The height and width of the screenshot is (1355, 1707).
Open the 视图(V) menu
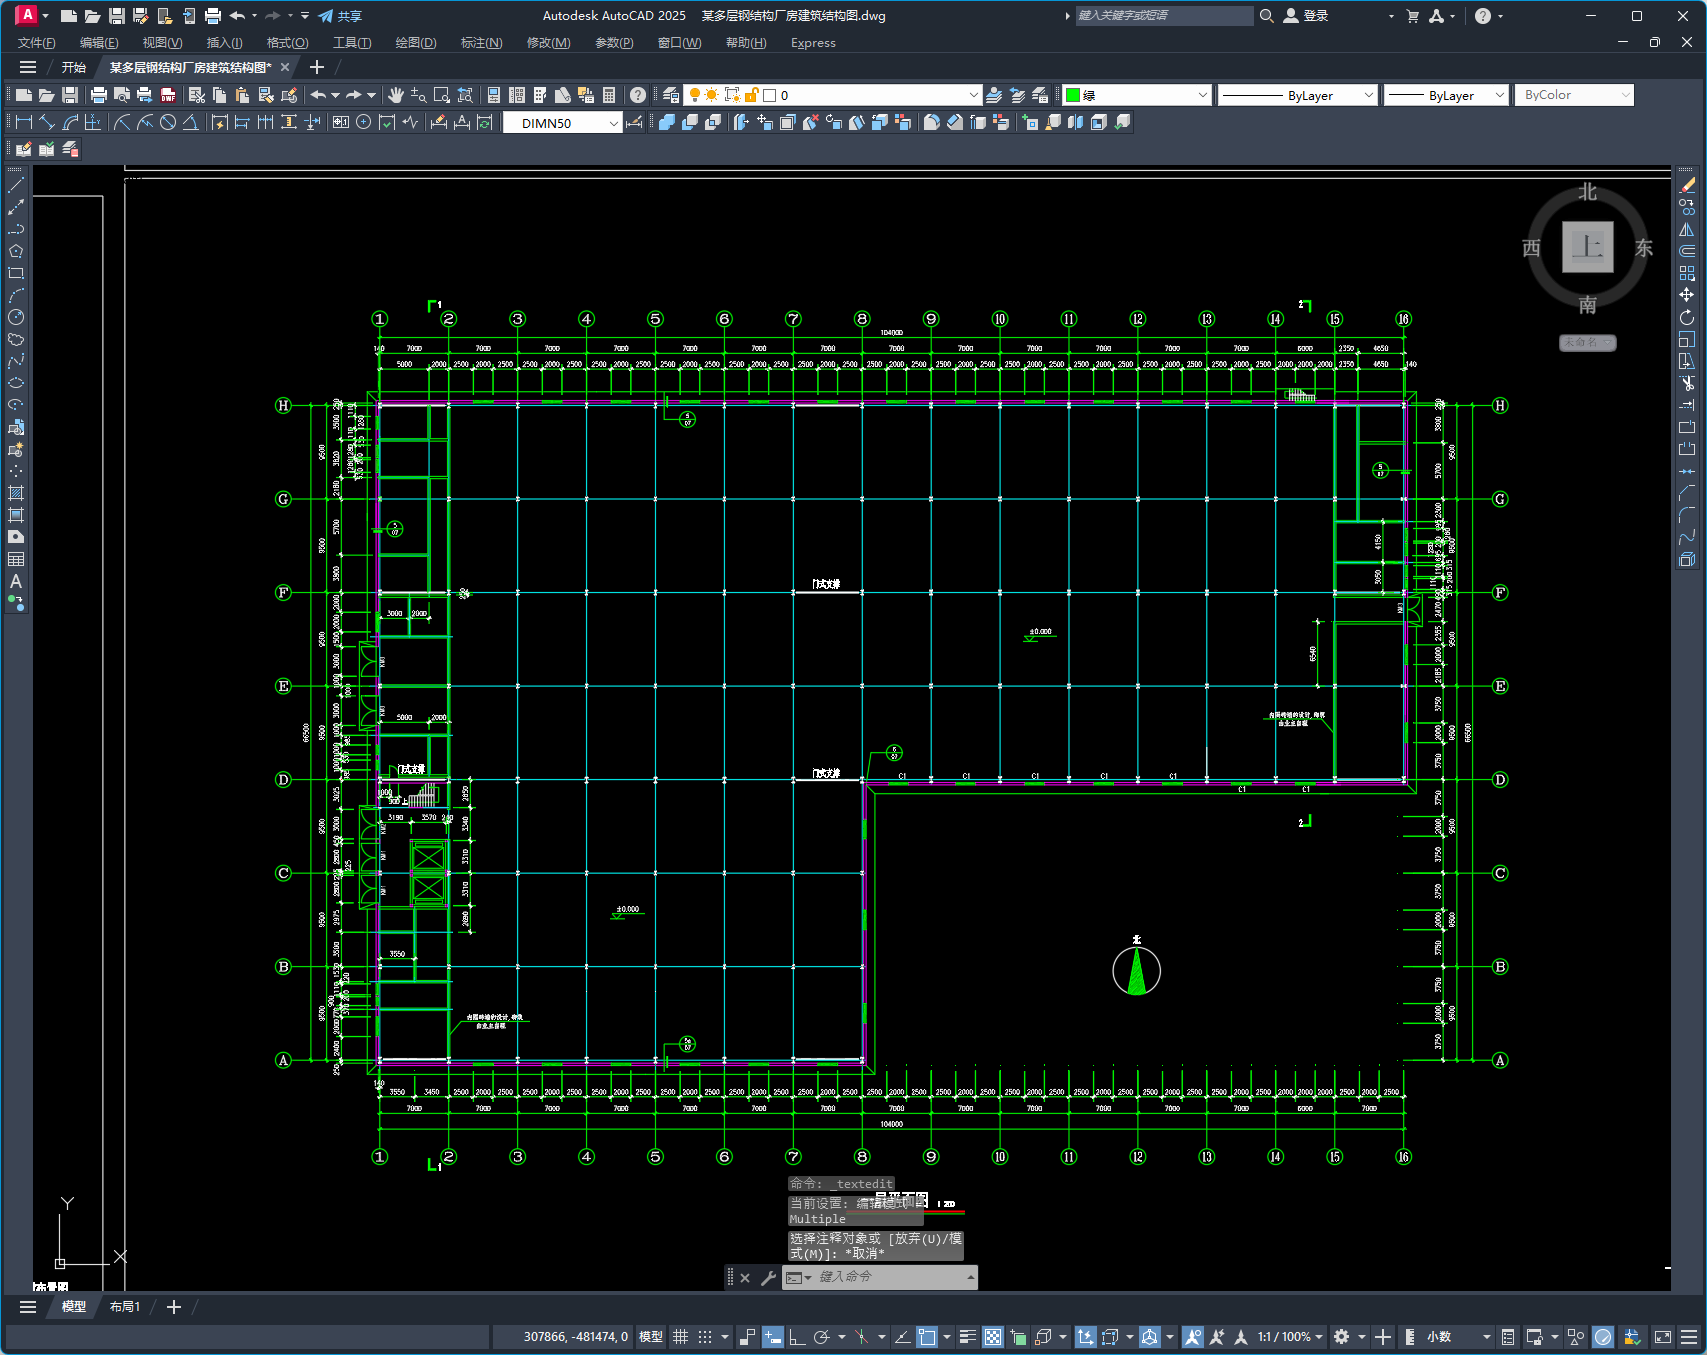click(162, 43)
